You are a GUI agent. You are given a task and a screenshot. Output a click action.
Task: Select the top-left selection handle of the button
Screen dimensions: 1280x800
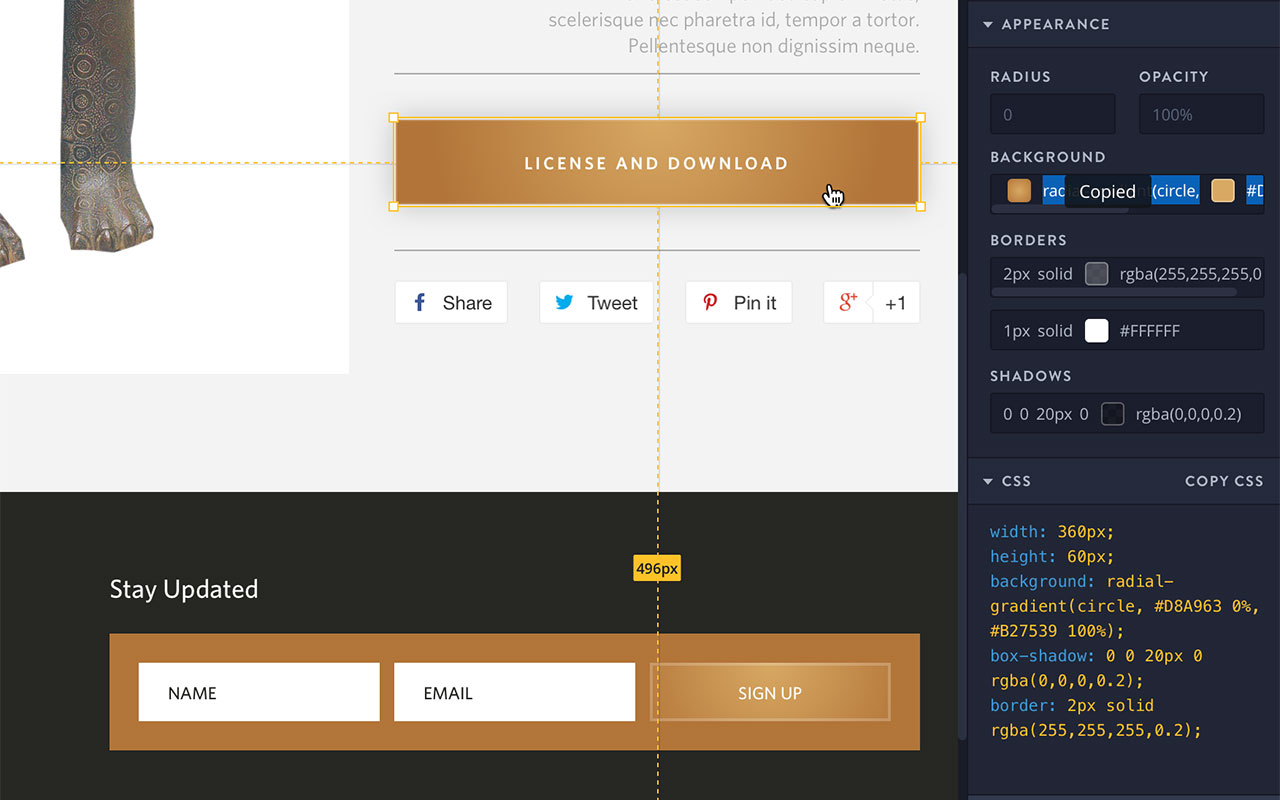point(394,118)
